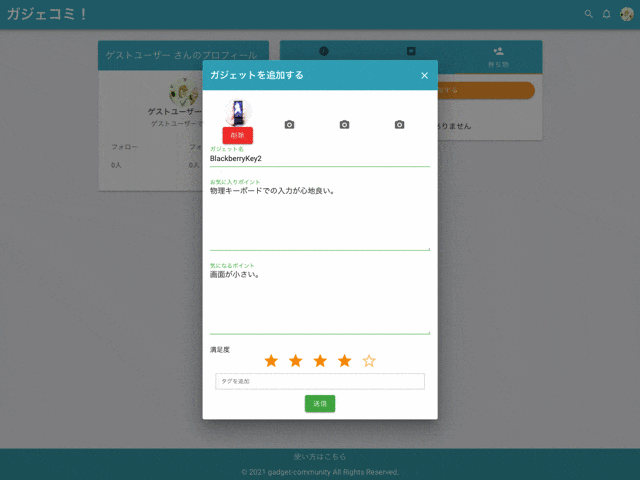Click the ガジェコミ！ site logo
The image size is (640, 480).
[x=47, y=14]
